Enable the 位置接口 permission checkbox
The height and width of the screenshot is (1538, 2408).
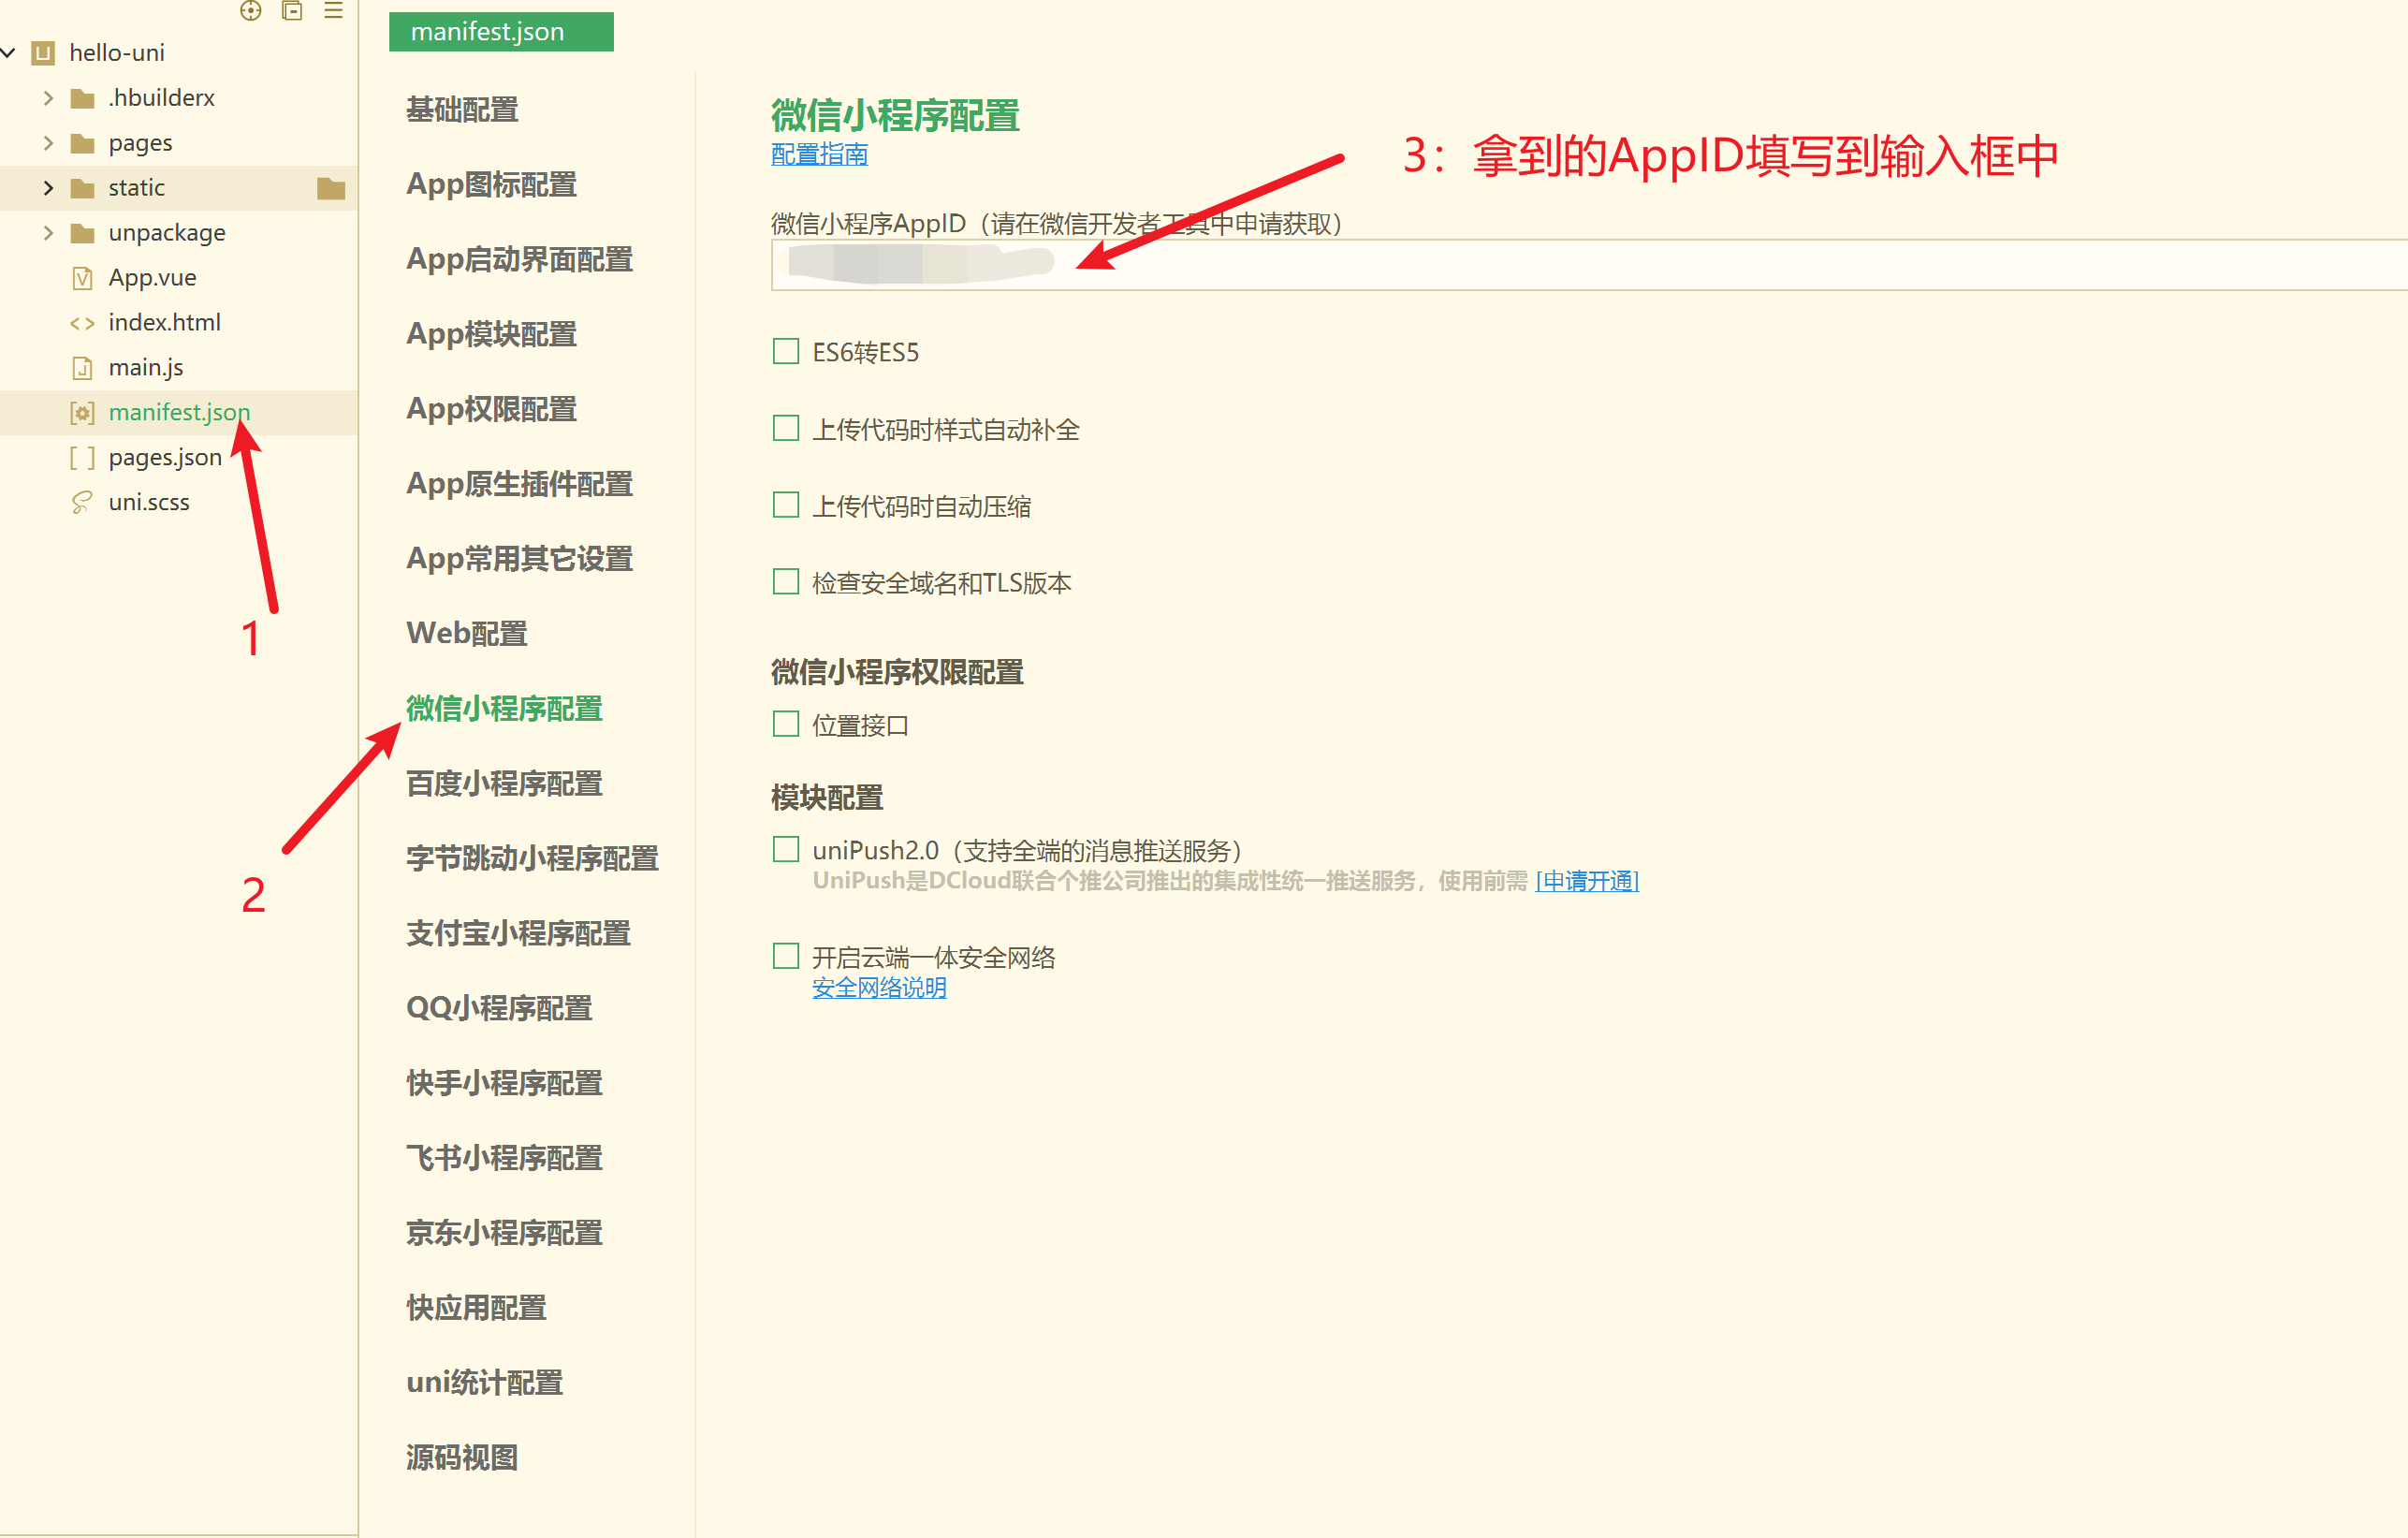click(786, 723)
